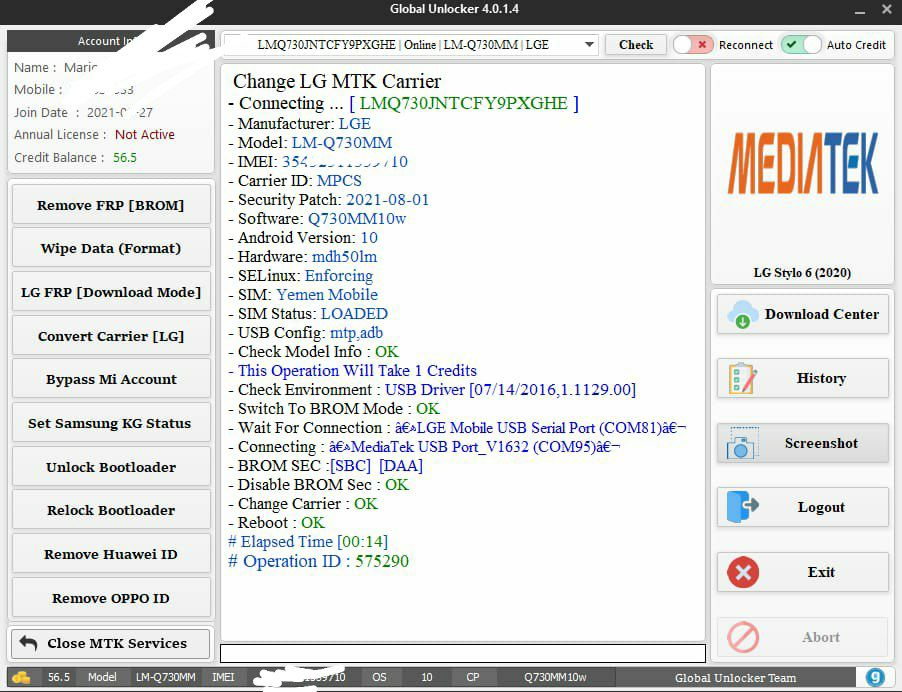The height and width of the screenshot is (692, 902).
Task: Click the LGE Mobile USB Serial Port (COM81) text
Action: point(539,428)
